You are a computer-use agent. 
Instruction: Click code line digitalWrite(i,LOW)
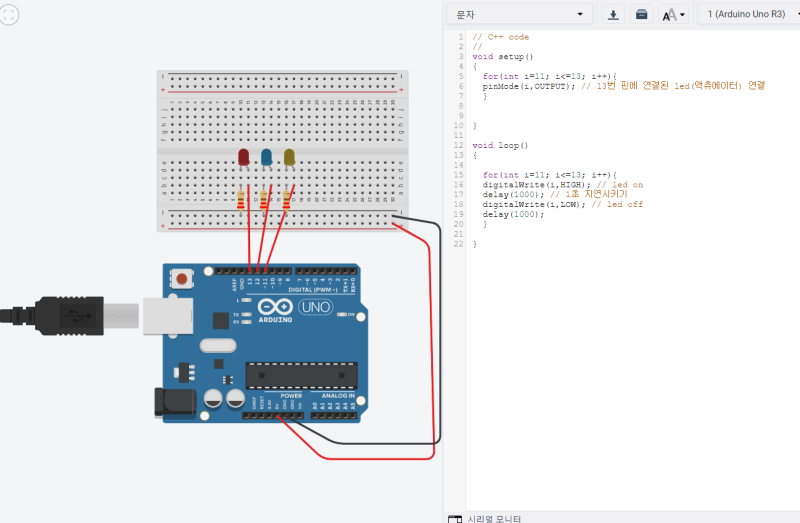(562, 205)
